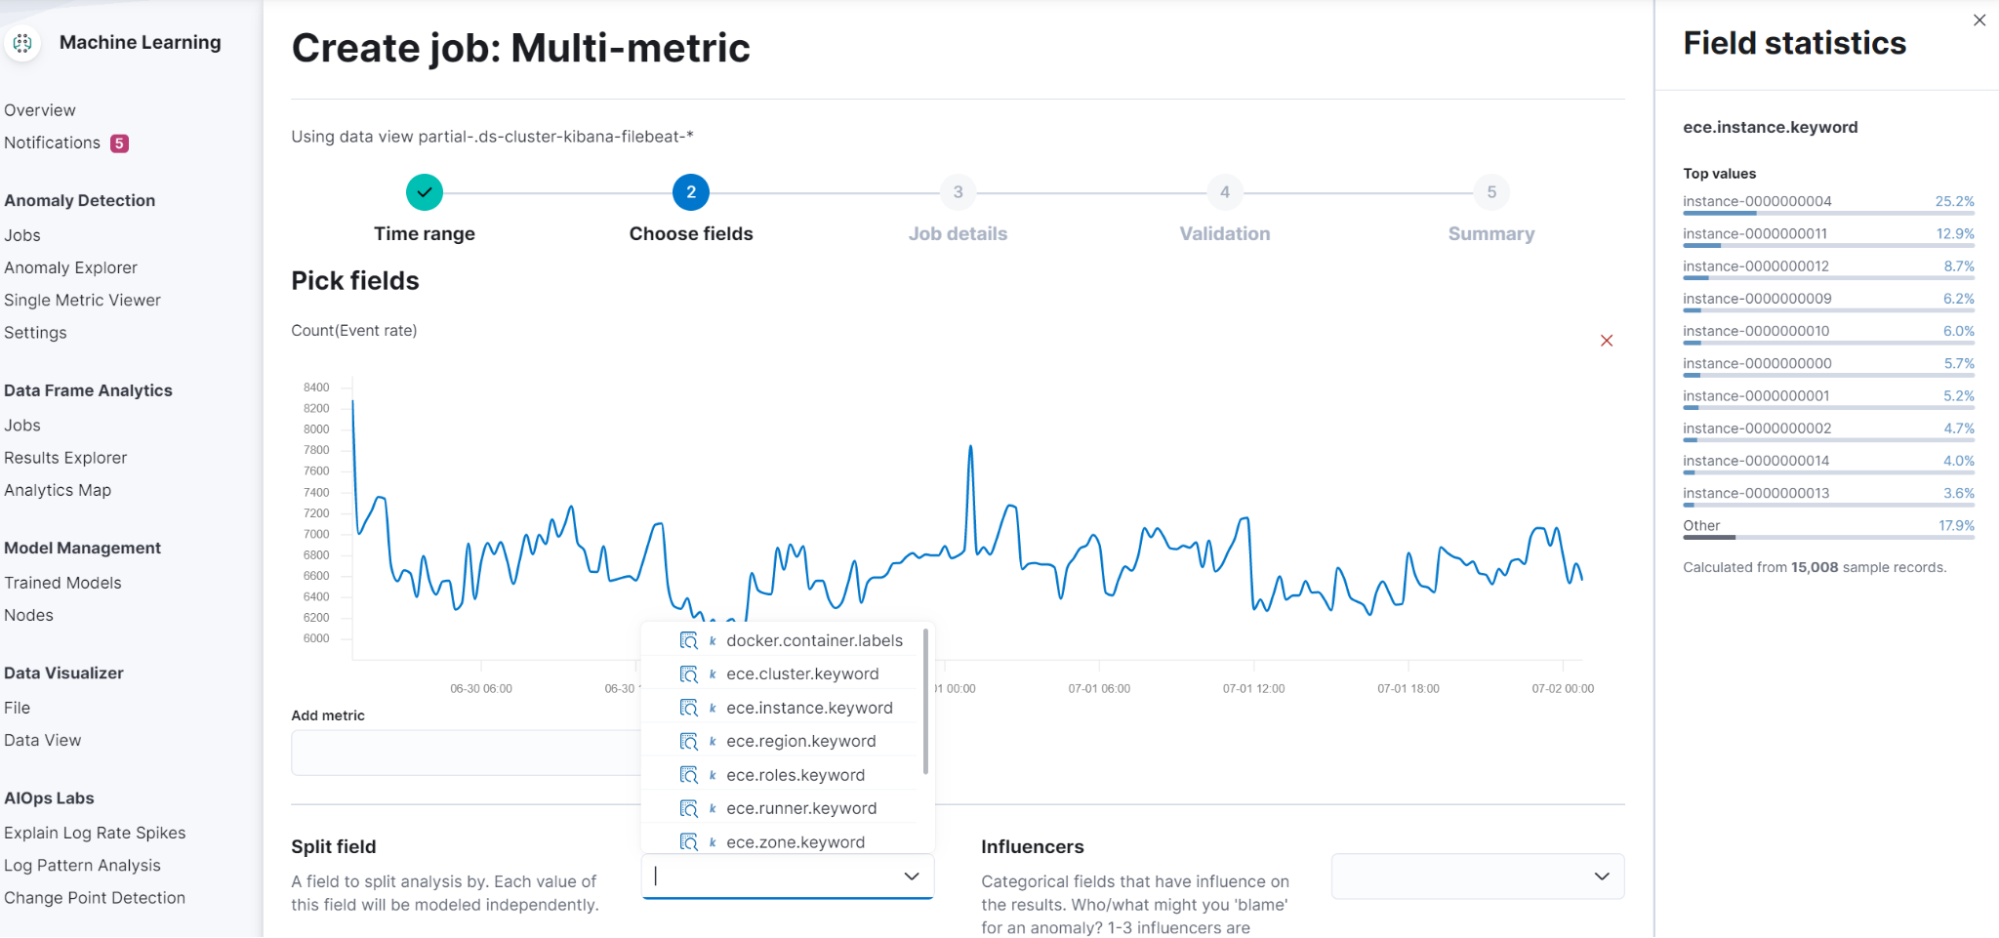Click instance-0000000011 top value bar
The height and width of the screenshot is (938, 1999).
[x=1828, y=246]
